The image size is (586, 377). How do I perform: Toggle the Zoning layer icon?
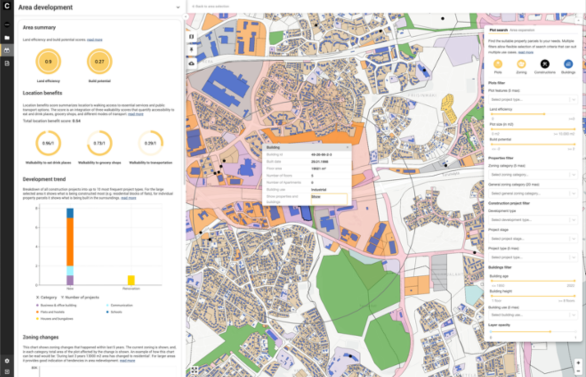point(521,64)
